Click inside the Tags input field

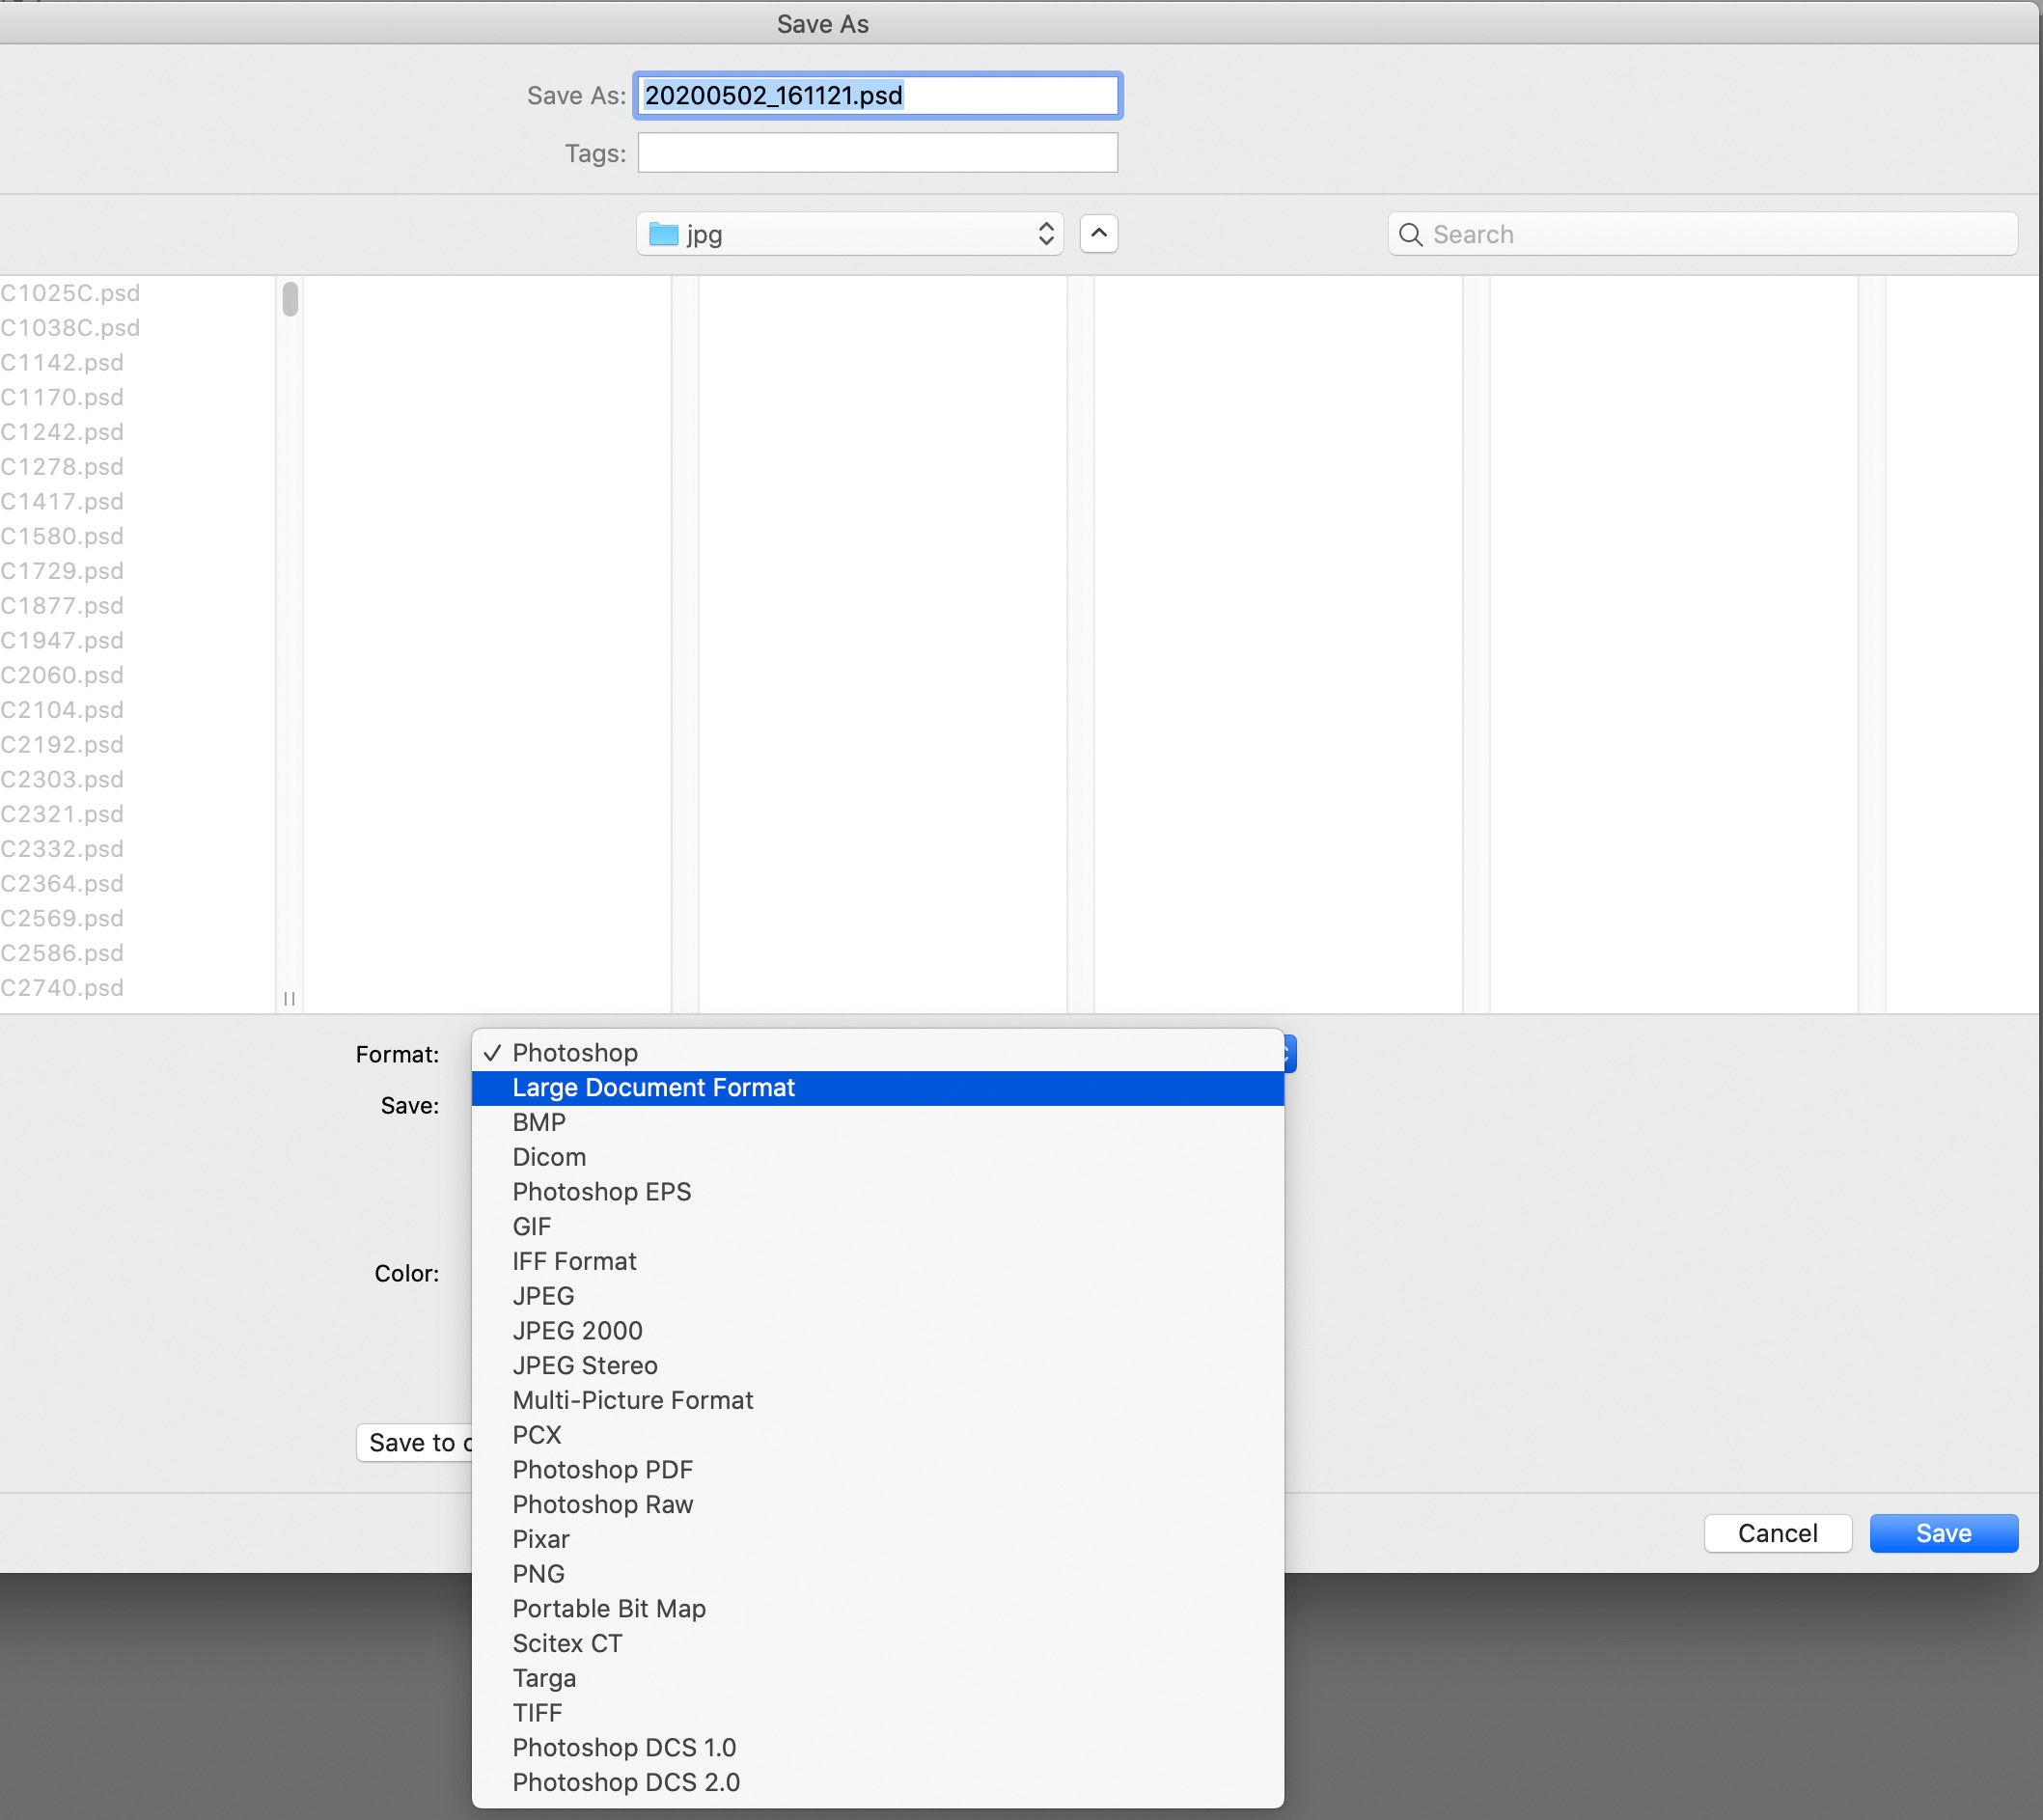[x=876, y=152]
